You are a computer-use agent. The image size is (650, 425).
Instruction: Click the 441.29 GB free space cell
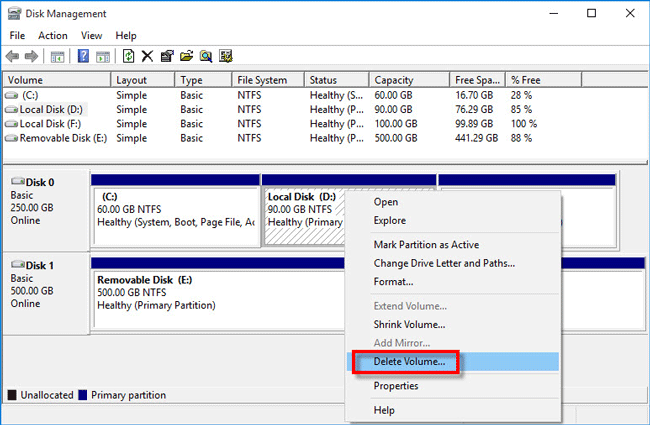tap(477, 138)
